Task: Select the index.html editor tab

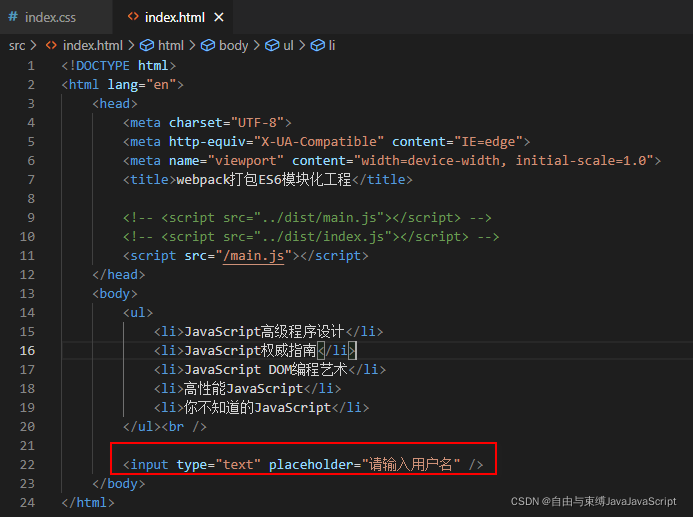Action: point(174,17)
